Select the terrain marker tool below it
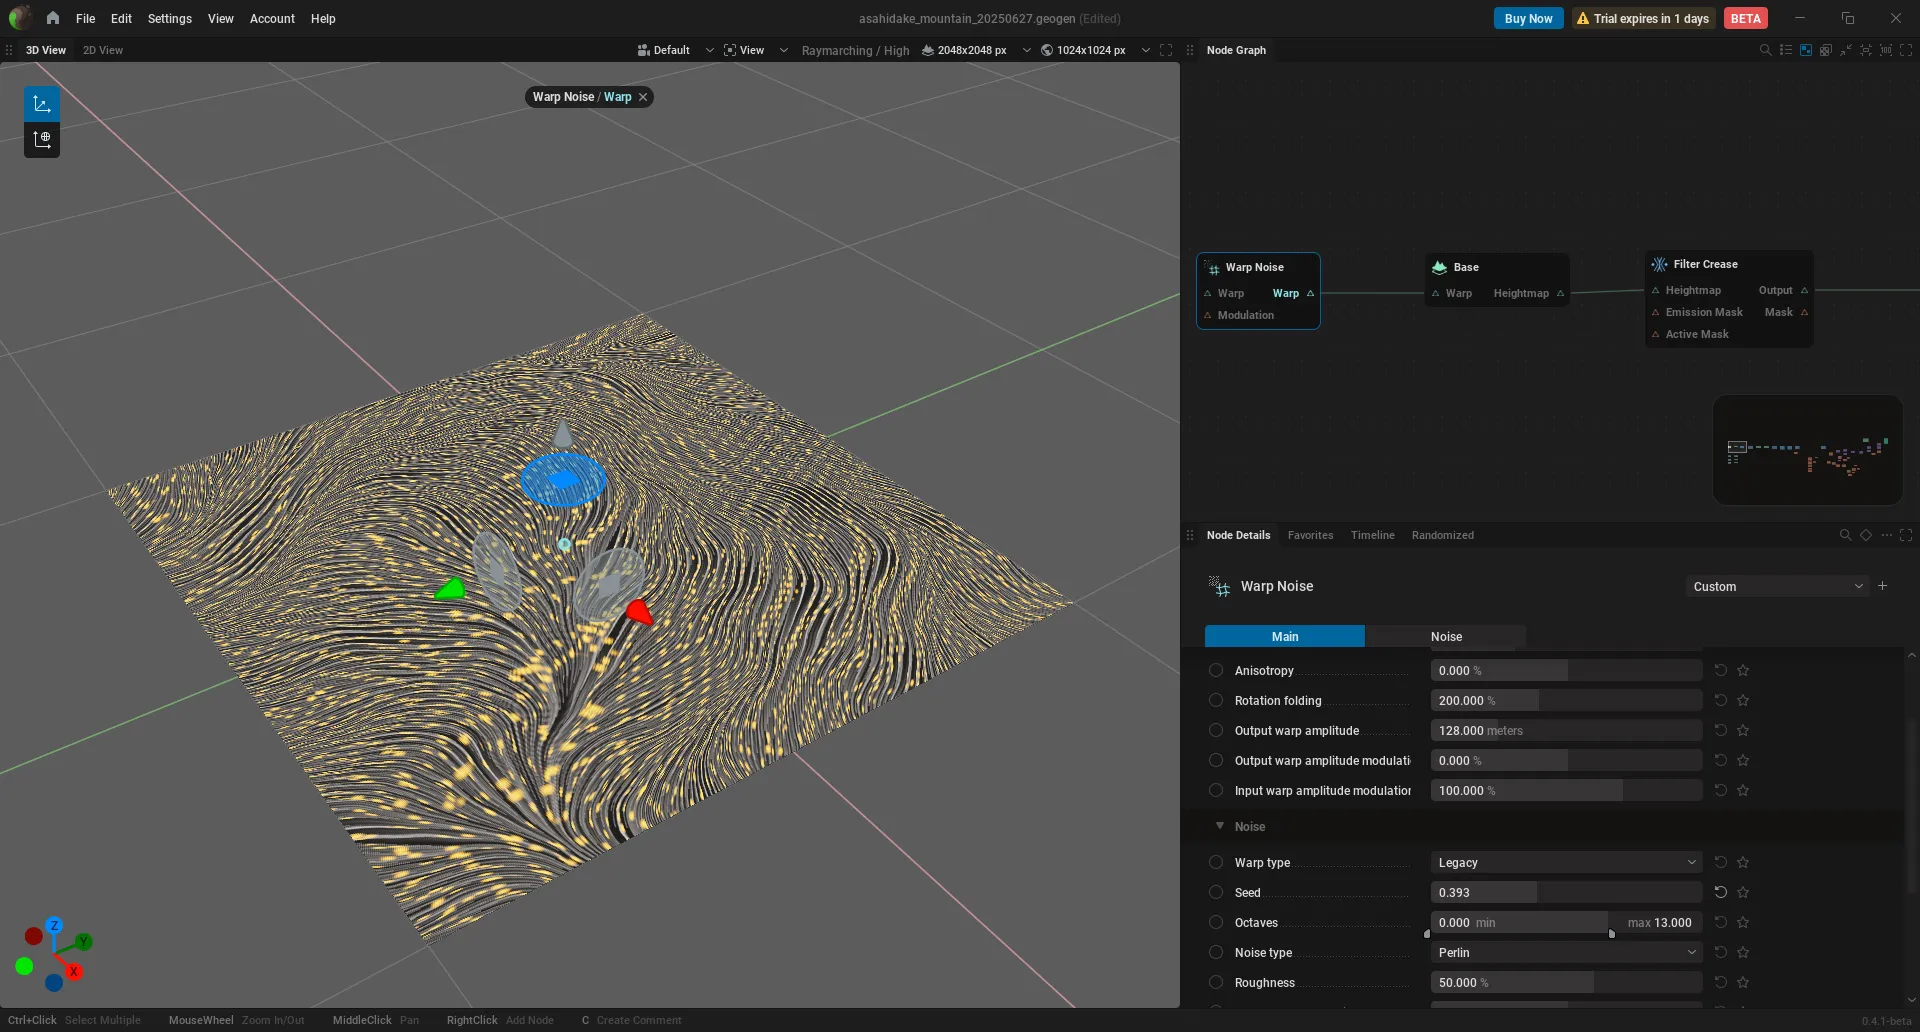 (42, 140)
